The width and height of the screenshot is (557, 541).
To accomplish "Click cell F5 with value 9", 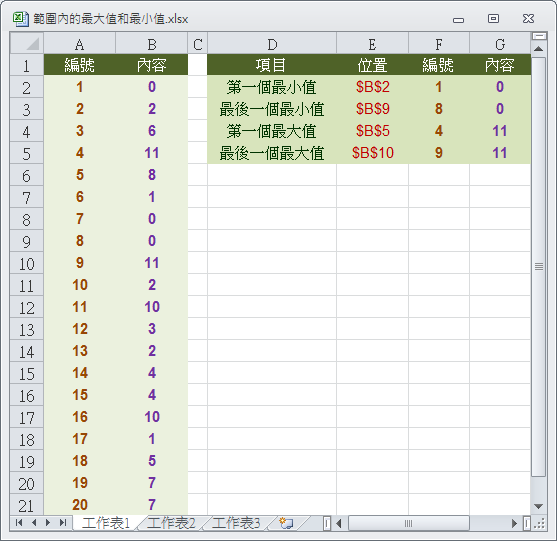I will tap(439, 153).
